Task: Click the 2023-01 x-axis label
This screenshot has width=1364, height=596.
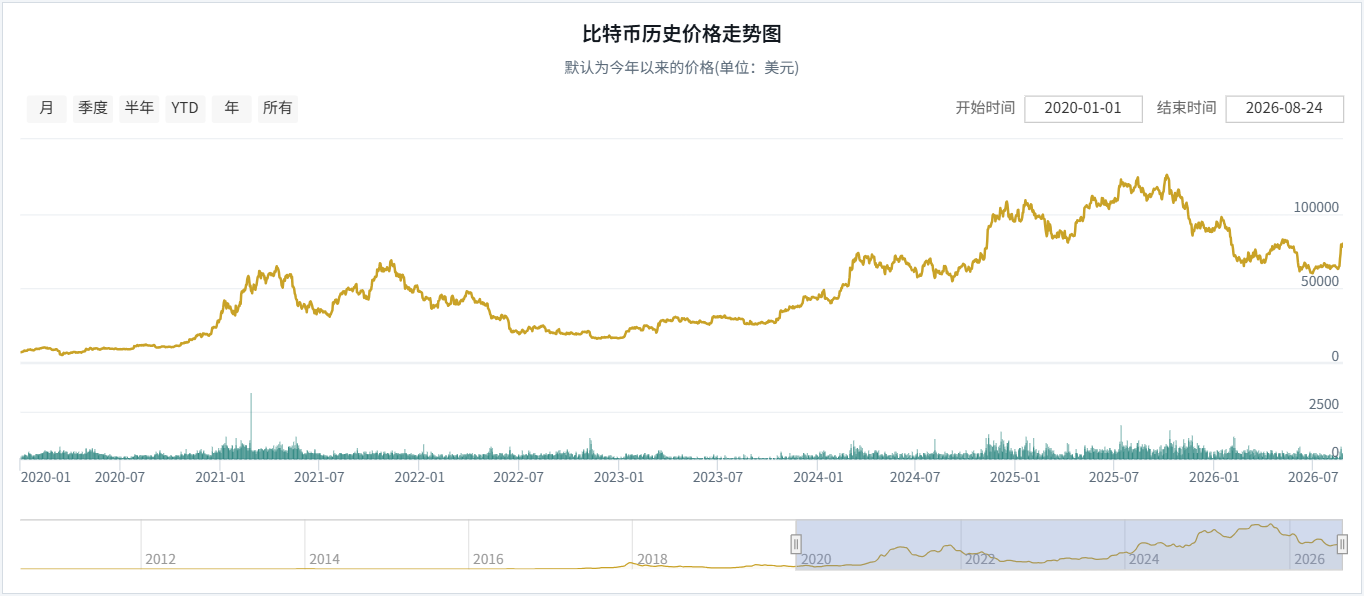Action: 618,478
